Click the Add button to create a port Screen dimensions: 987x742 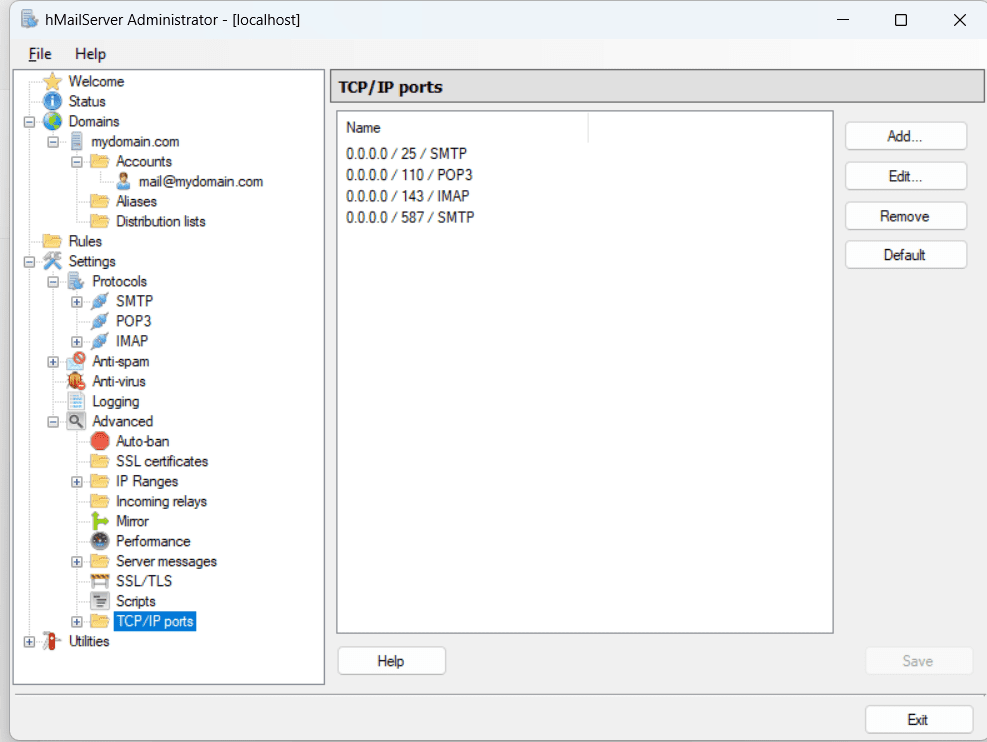click(x=905, y=135)
